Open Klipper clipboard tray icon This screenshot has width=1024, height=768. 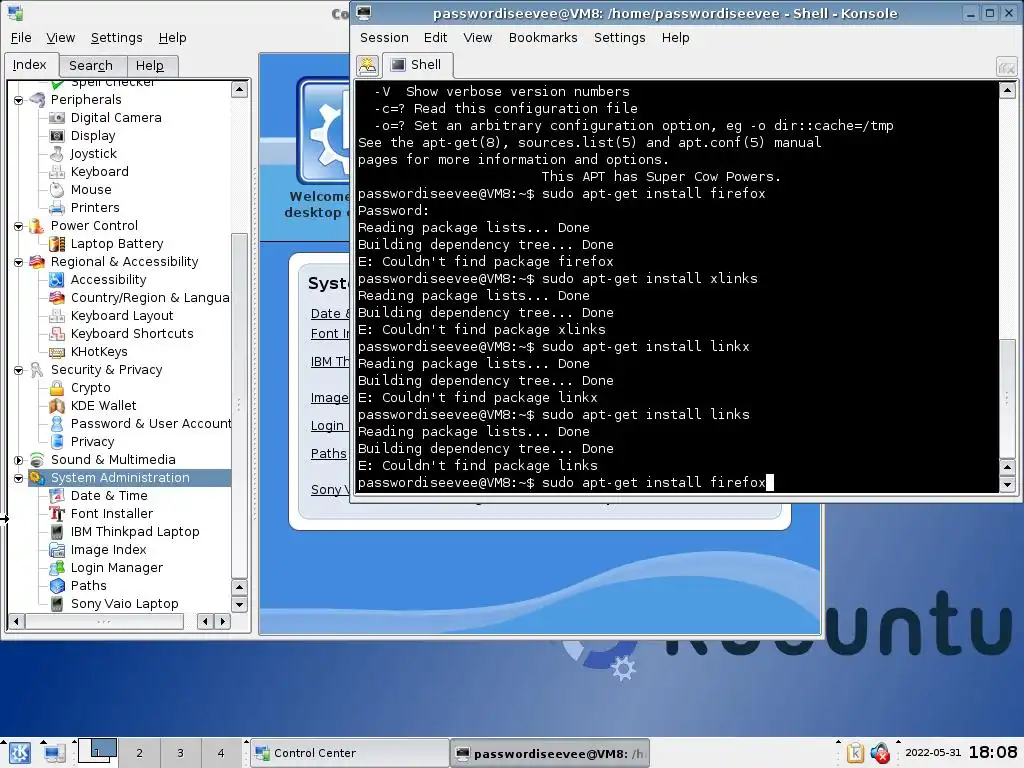[x=855, y=753]
